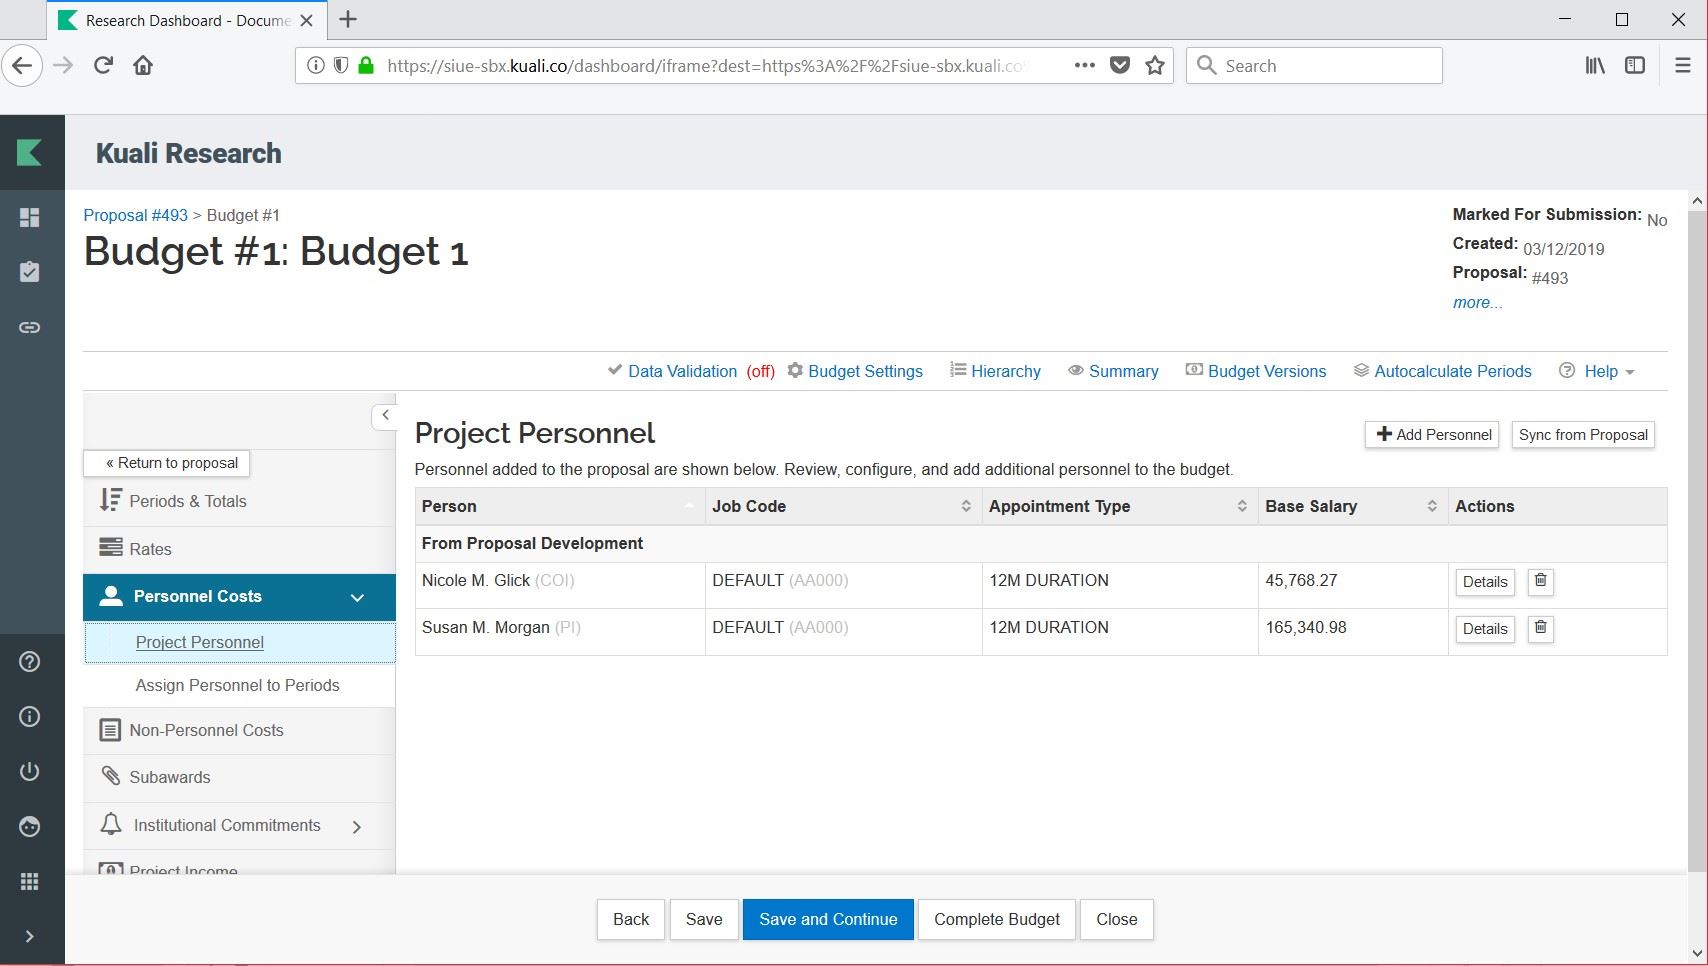Collapse the budget navigation panel
Screen dimensions: 1708x966
(x=385, y=415)
